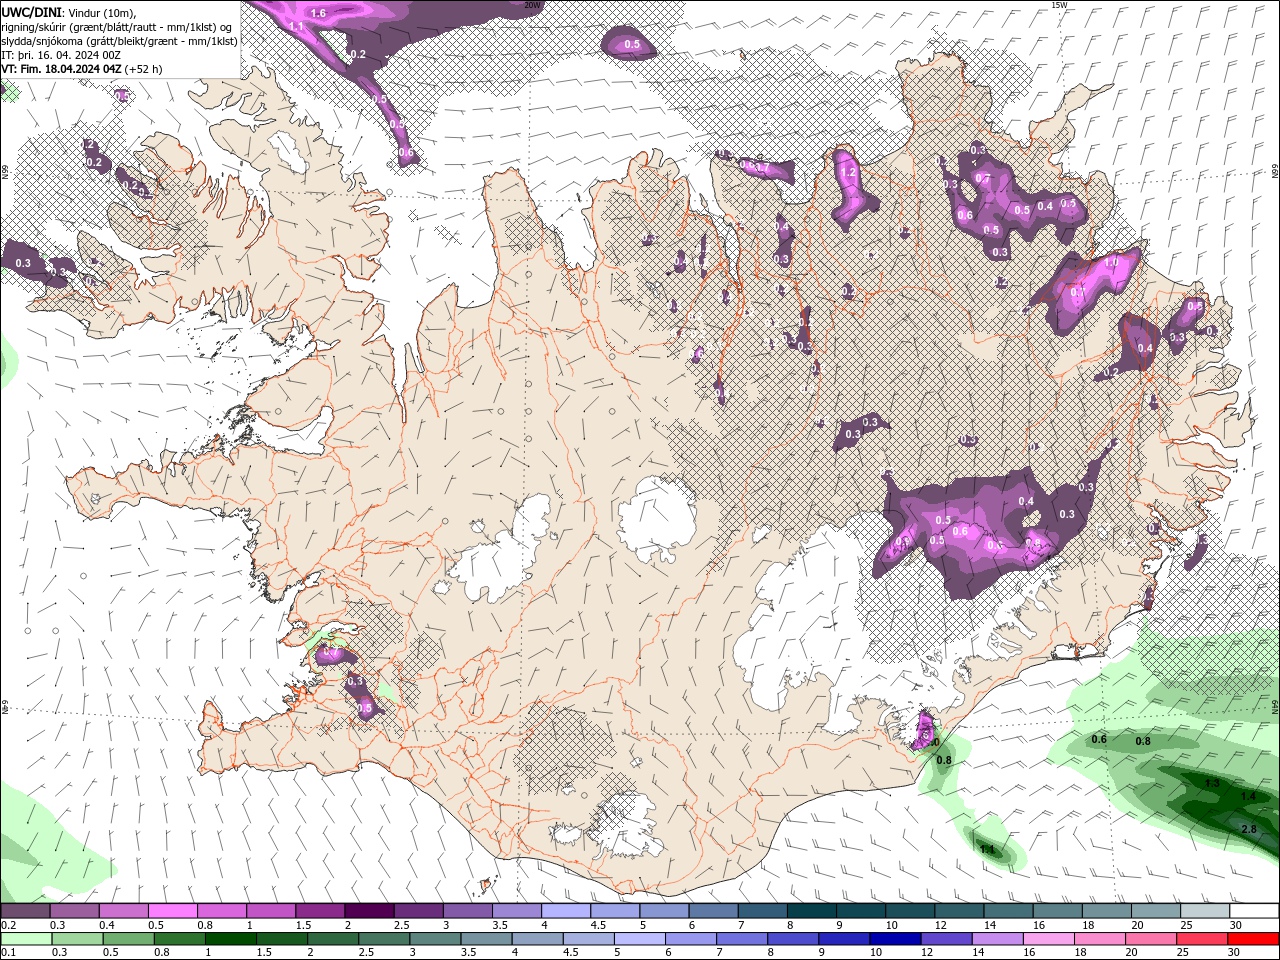1280x960 pixels.
Task: Click the 0.5 pink swatch on the snow scale
Action: click(x=172, y=911)
